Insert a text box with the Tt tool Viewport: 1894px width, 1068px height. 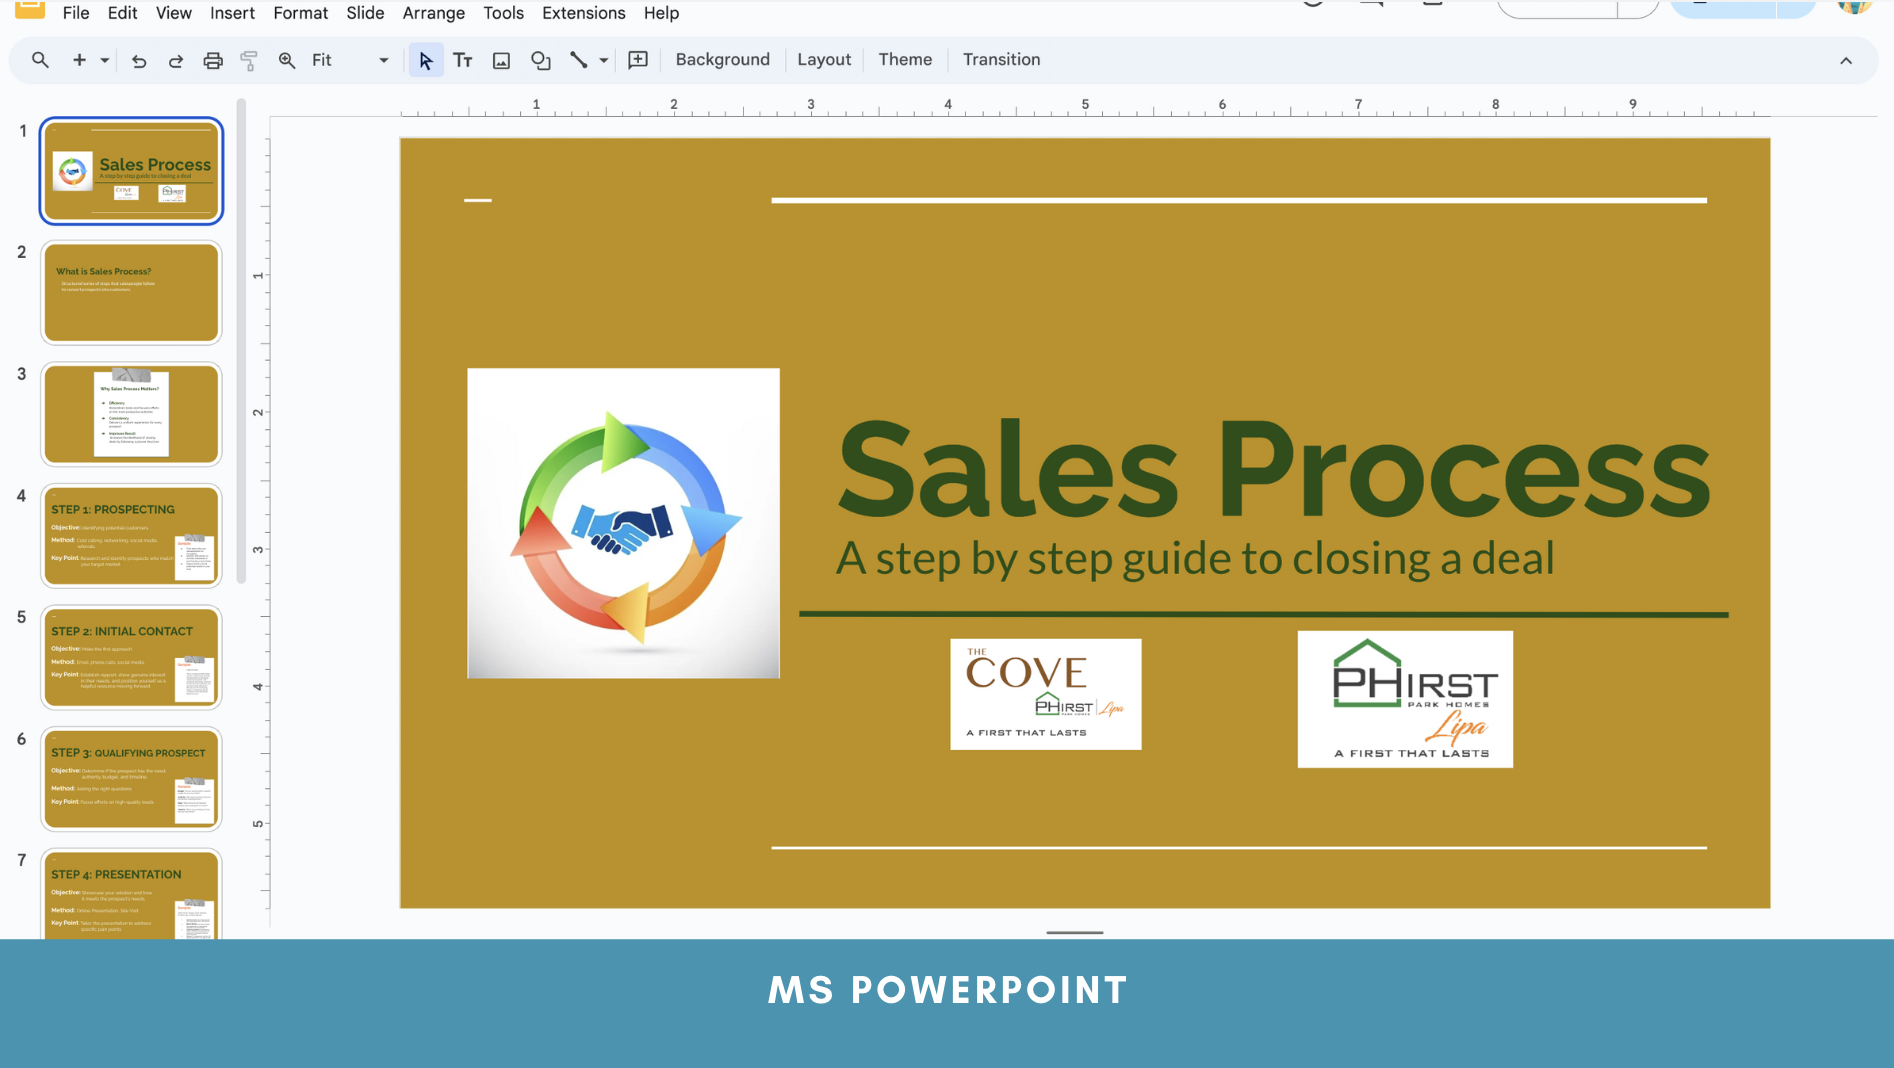point(463,60)
